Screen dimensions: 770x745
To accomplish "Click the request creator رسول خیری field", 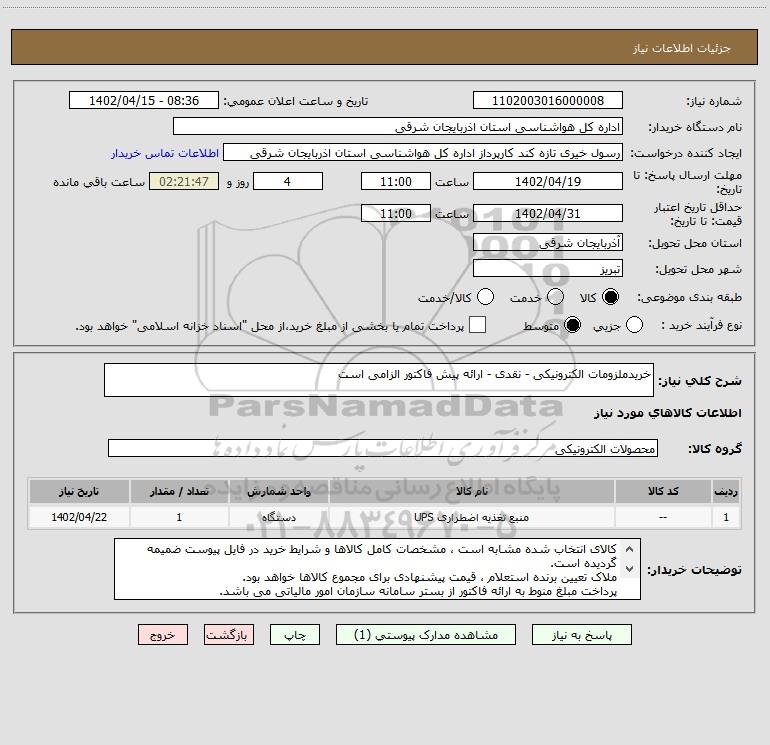I will (x=423, y=153).
